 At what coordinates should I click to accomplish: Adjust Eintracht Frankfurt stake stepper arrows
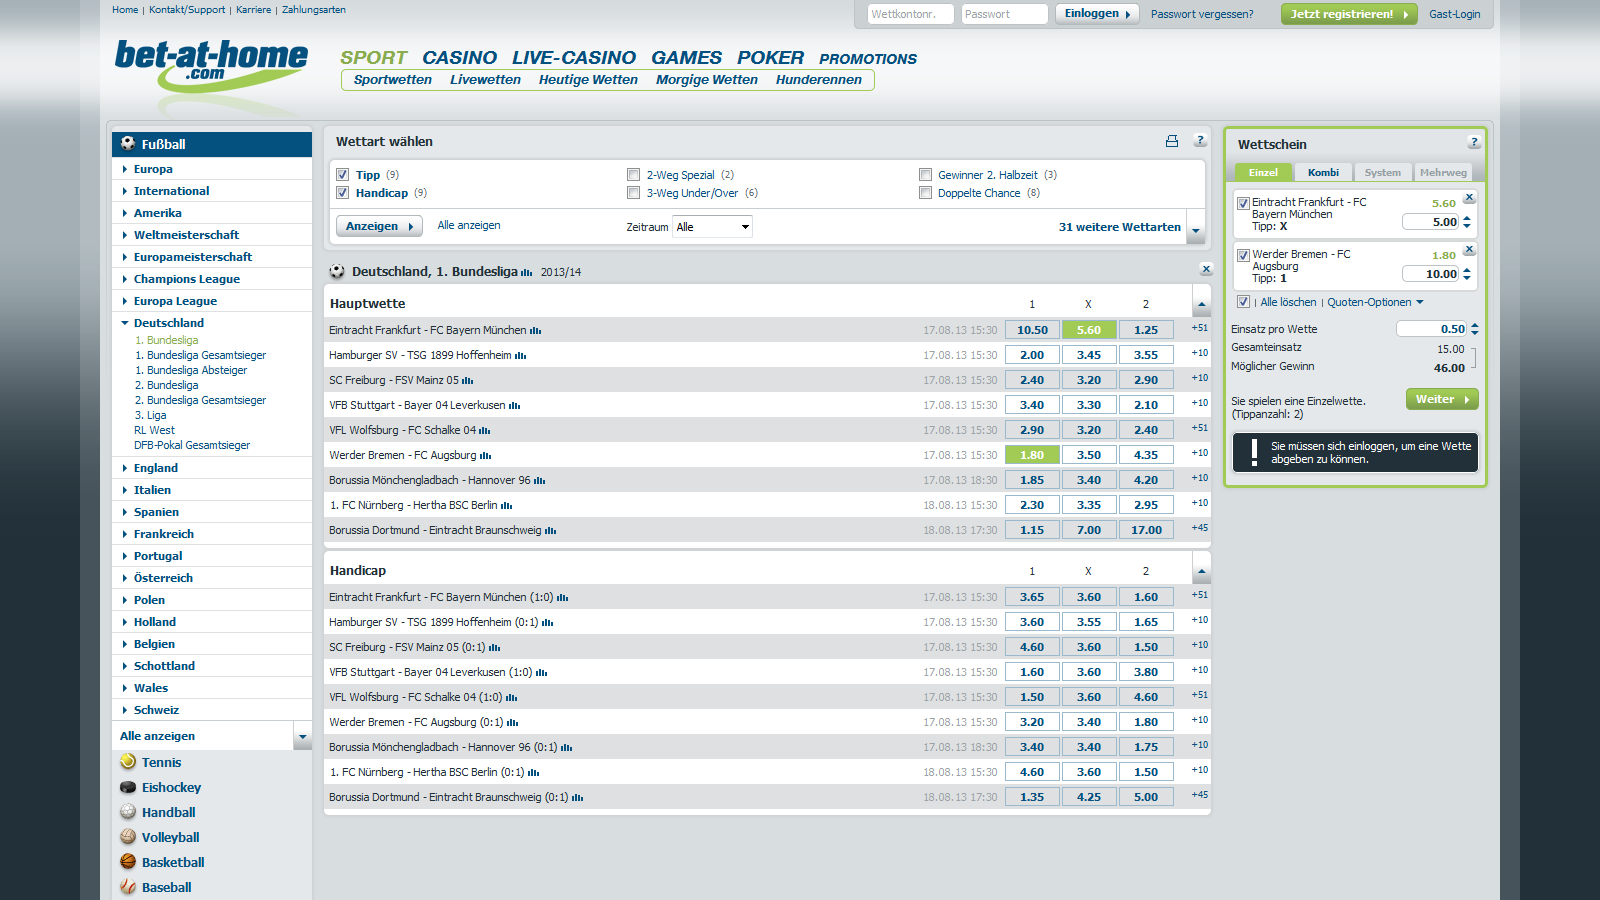pos(1467,222)
